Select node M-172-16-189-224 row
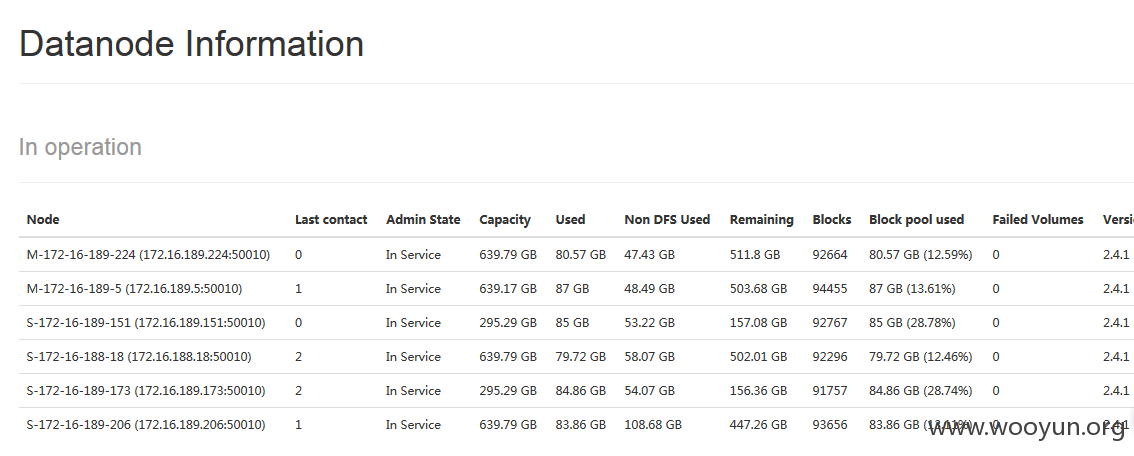The height and width of the screenshot is (456, 1134). point(576,255)
